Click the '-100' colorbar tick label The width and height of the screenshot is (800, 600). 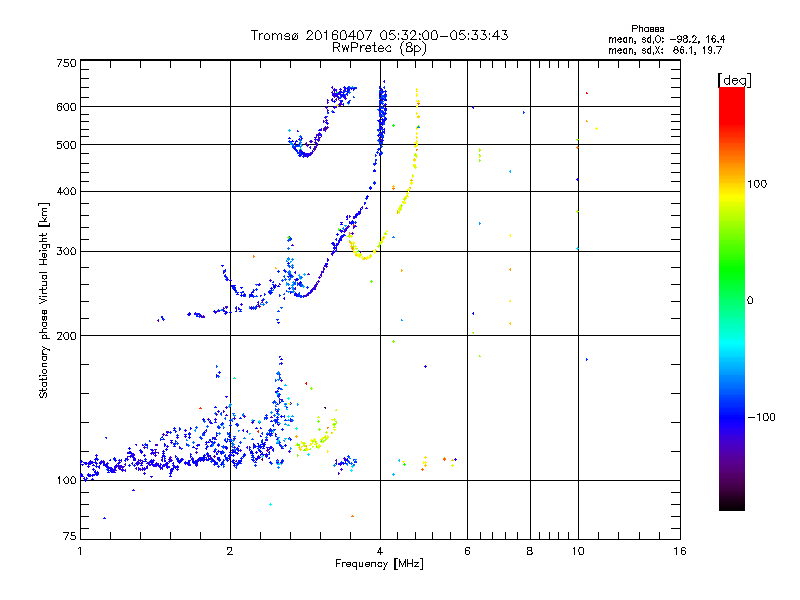click(x=761, y=417)
